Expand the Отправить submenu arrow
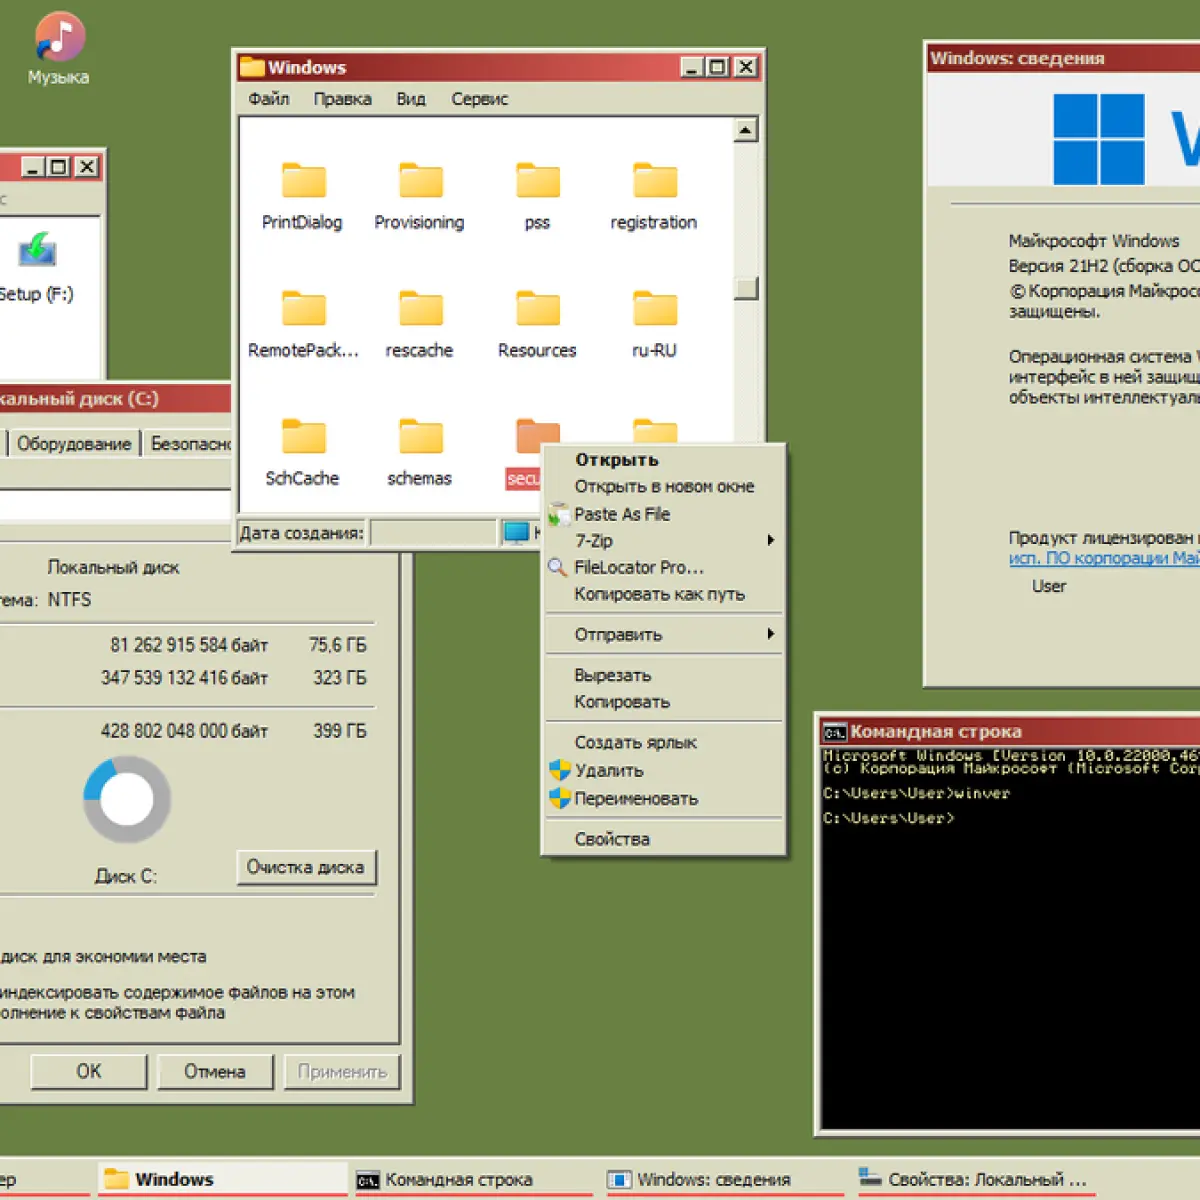Screen dimensions: 1200x1200 [770, 634]
